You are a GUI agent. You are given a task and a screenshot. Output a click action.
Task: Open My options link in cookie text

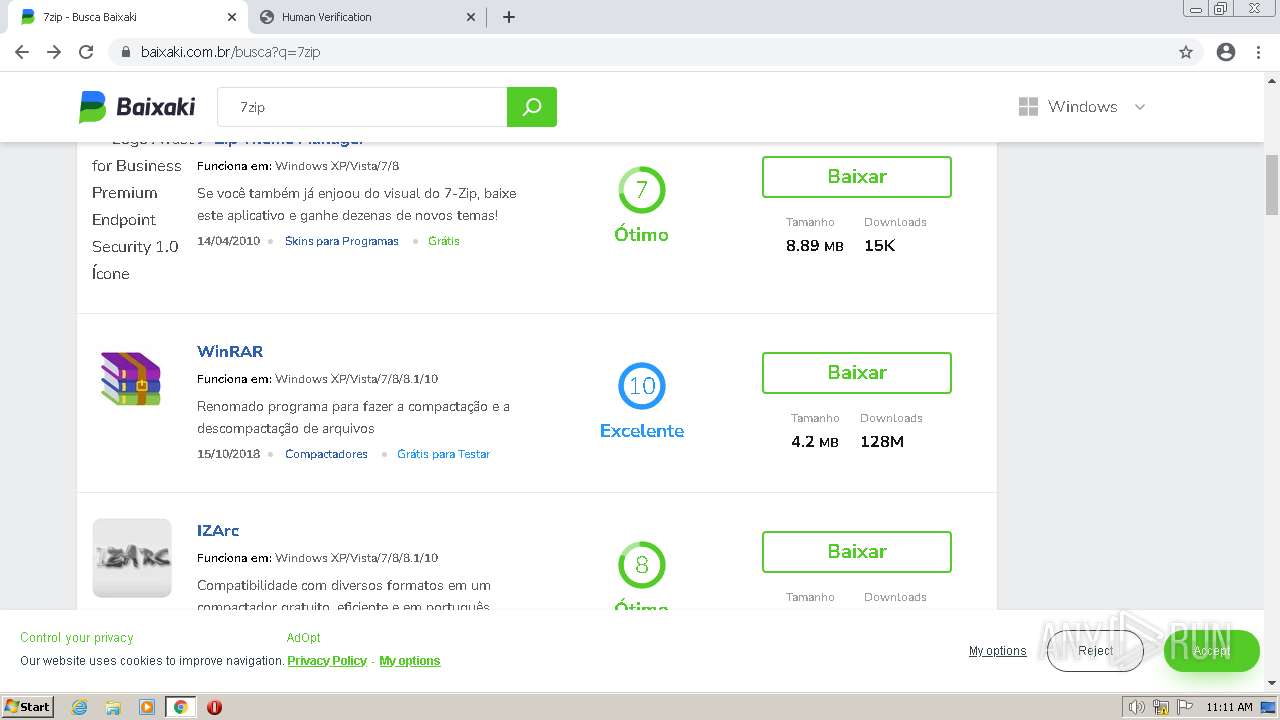coord(410,661)
